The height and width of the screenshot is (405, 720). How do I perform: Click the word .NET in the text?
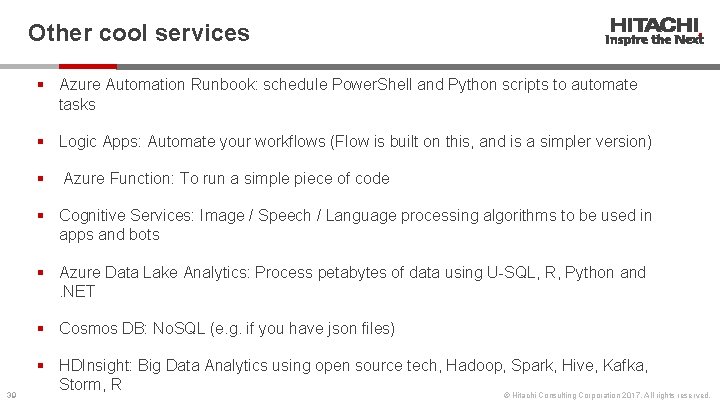pos(77,291)
